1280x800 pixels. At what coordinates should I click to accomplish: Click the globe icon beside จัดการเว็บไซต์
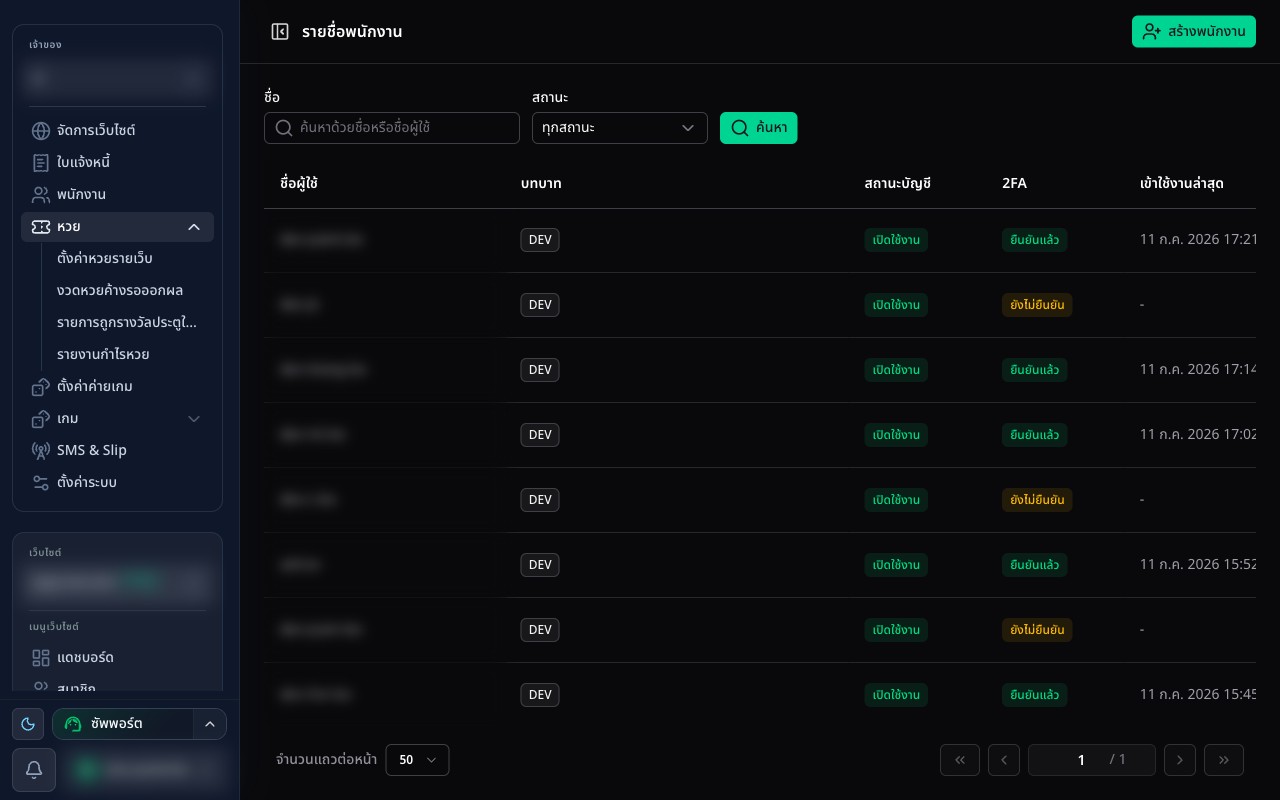pyautogui.click(x=41, y=131)
